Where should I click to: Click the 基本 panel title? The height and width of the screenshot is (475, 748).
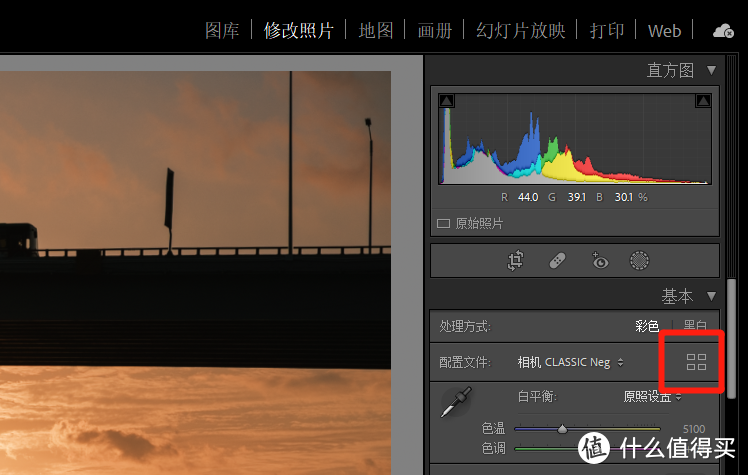(677, 296)
